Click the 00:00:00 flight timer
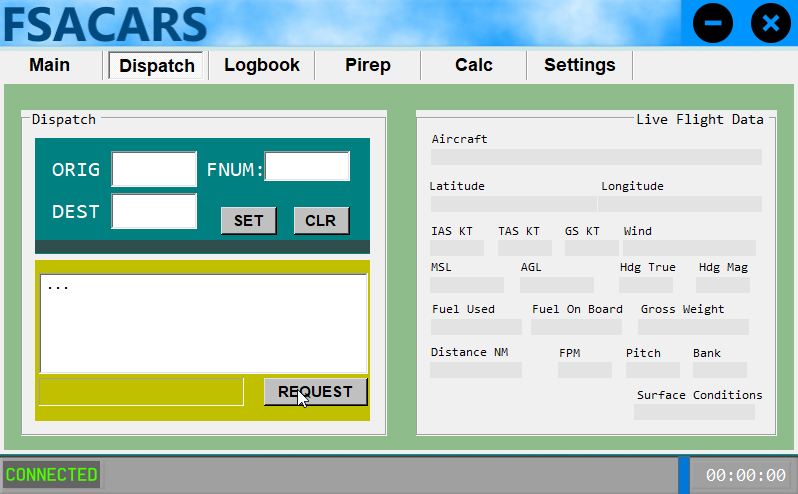The height and width of the screenshot is (494, 798). pos(745,475)
